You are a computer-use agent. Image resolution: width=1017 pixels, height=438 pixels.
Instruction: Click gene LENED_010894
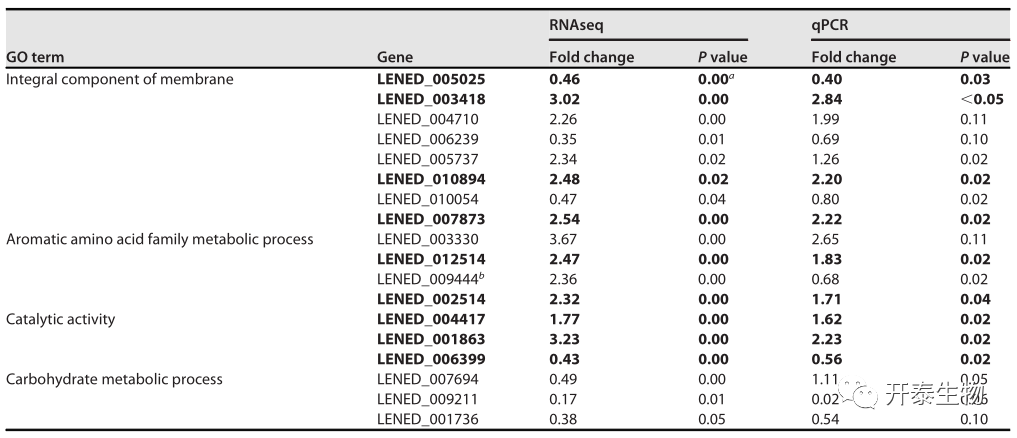point(432,179)
